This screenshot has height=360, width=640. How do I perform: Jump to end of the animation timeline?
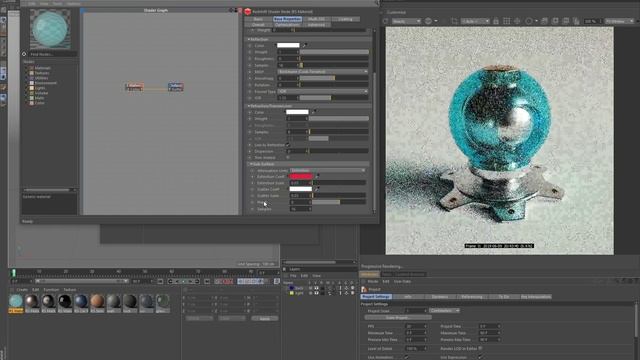coord(207,281)
